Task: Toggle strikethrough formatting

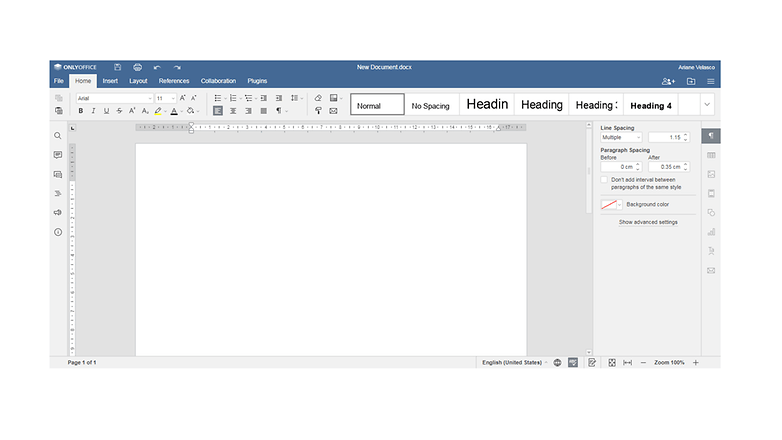Action: point(119,111)
